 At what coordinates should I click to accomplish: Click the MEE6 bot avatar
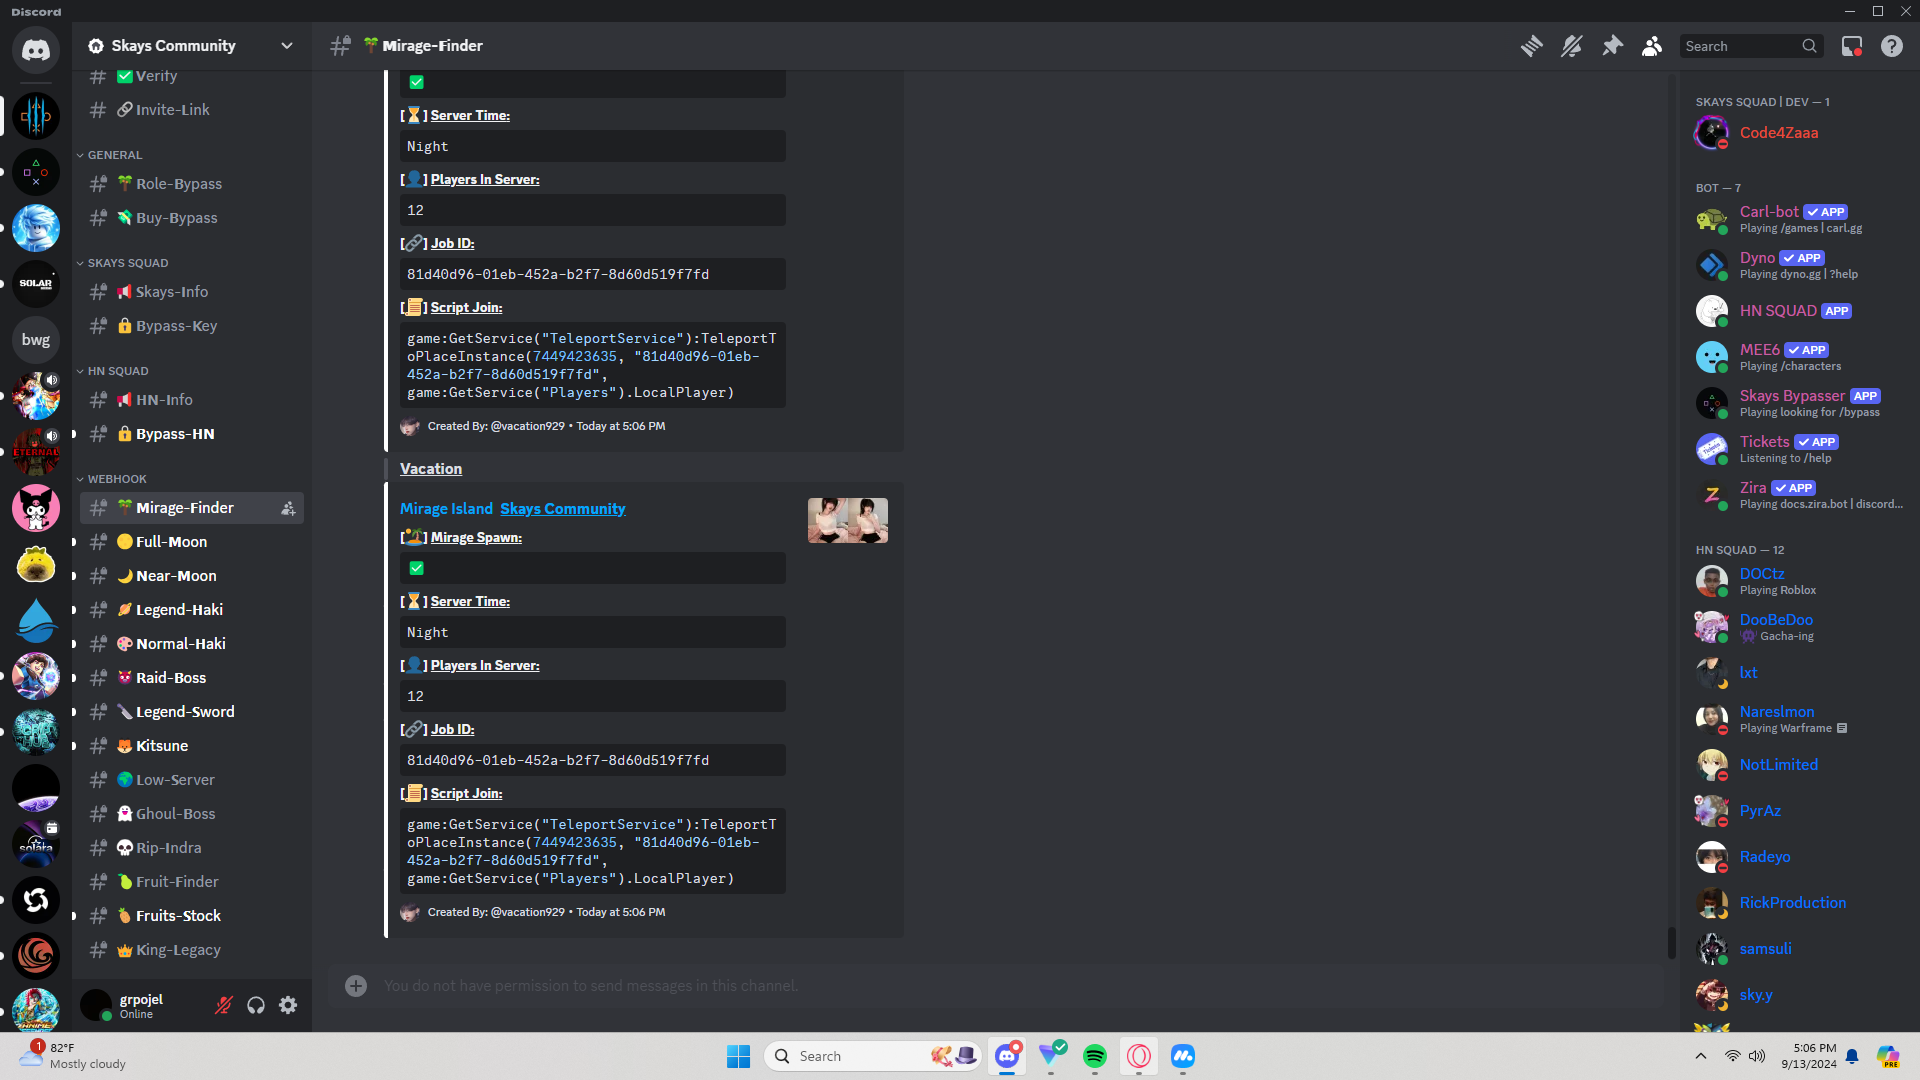(x=1711, y=357)
